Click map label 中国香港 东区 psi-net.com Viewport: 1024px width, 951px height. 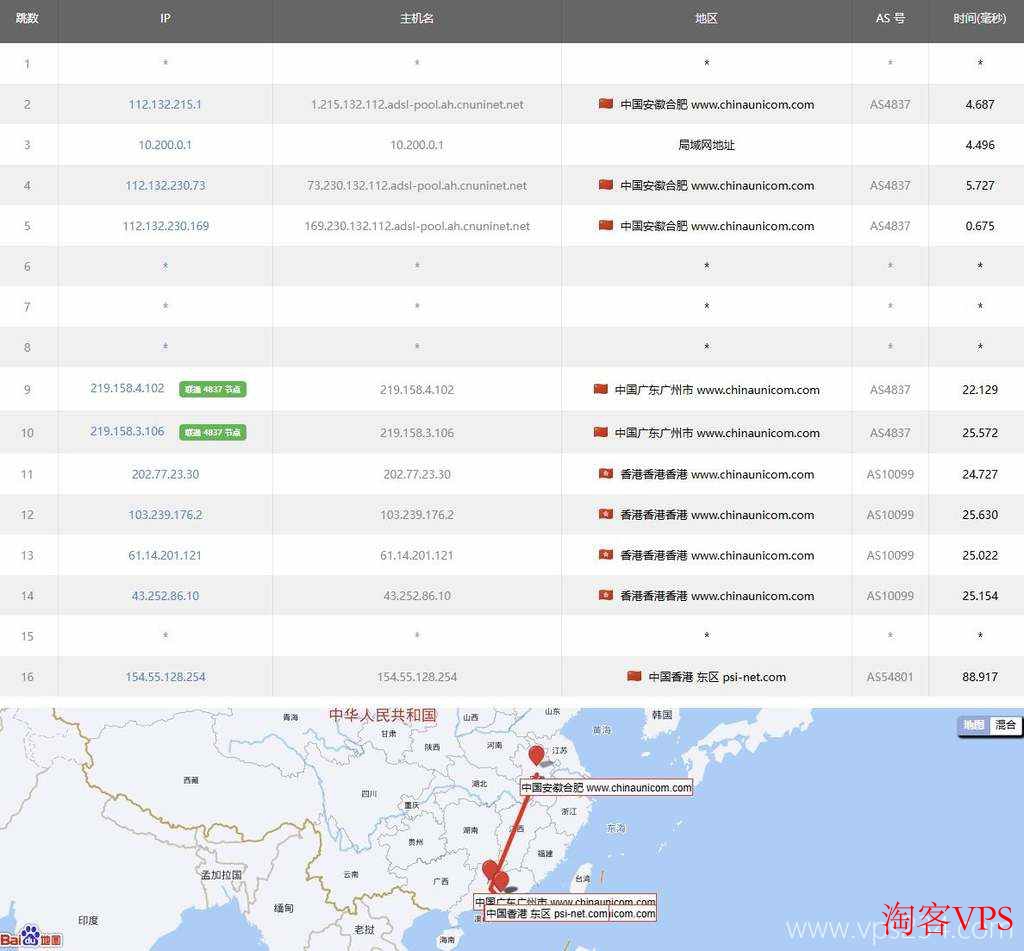coord(547,914)
